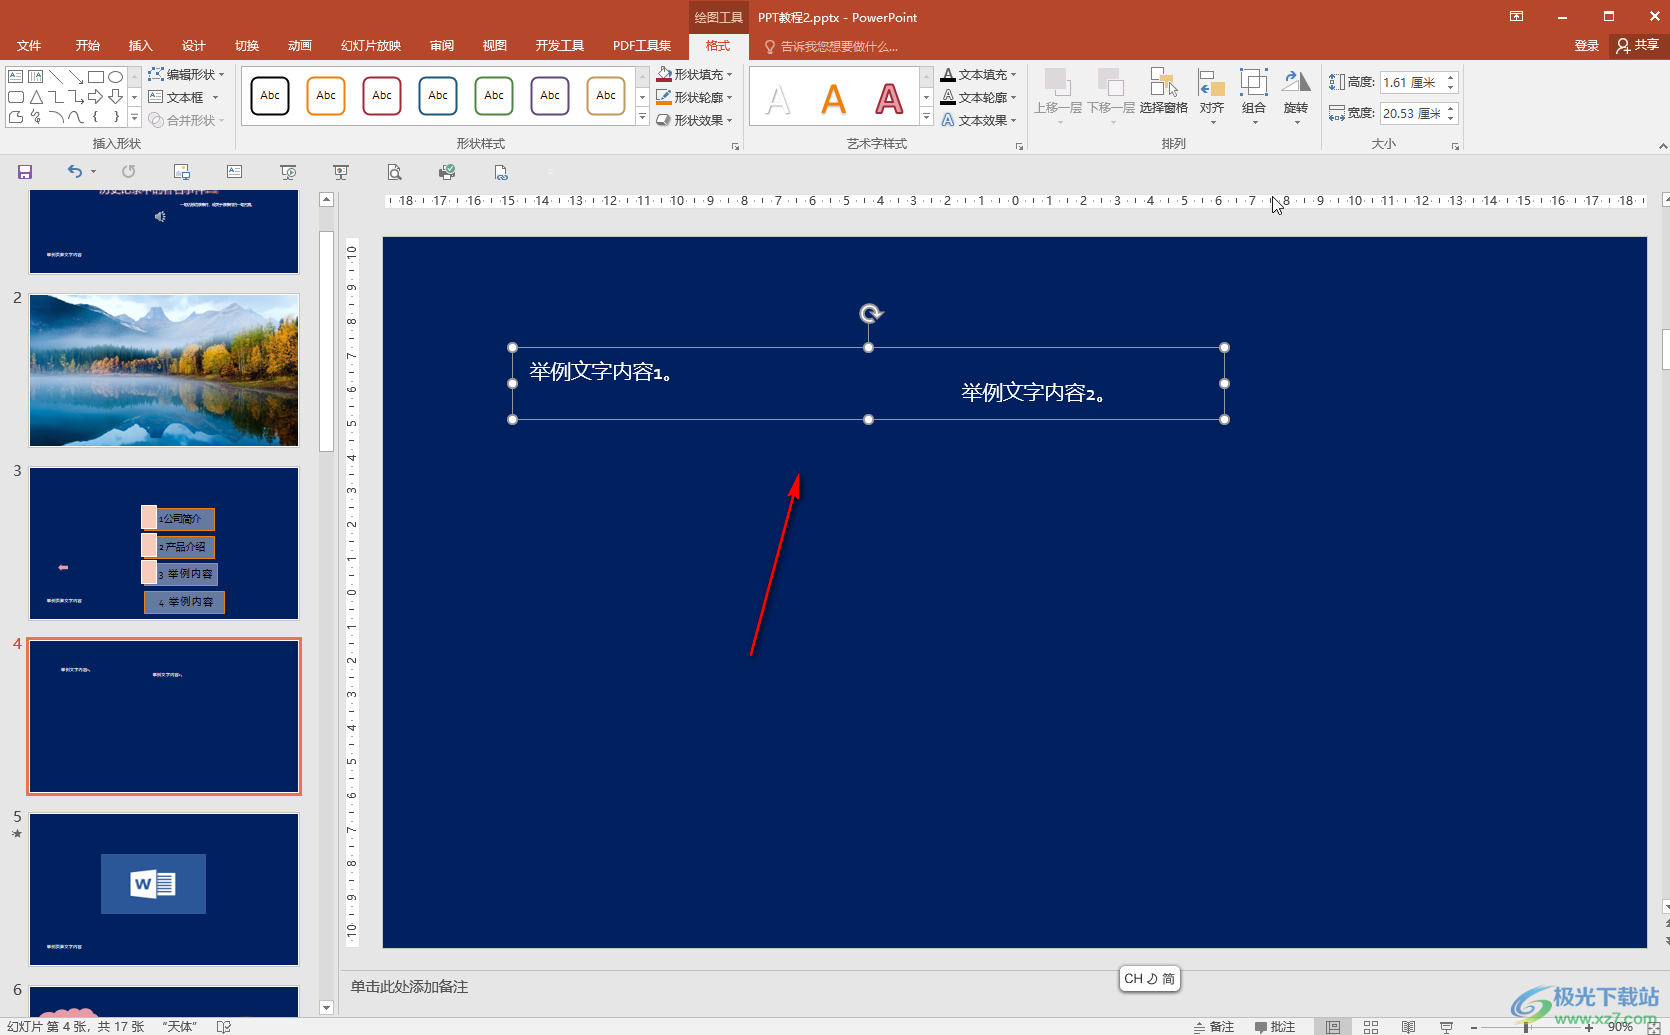Select the straight line shape tool
The width and height of the screenshot is (1670, 1035).
coord(56,77)
